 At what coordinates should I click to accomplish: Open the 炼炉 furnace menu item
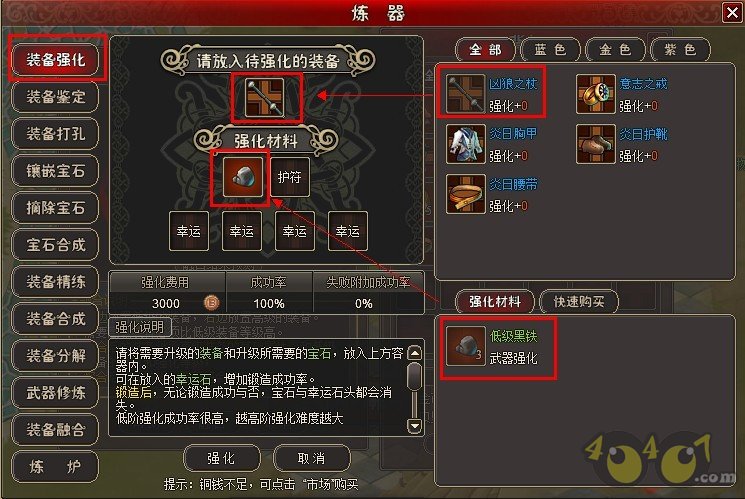(x=55, y=467)
